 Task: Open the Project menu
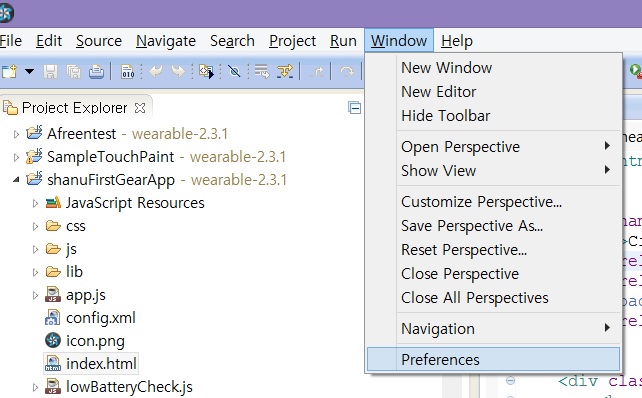(292, 41)
